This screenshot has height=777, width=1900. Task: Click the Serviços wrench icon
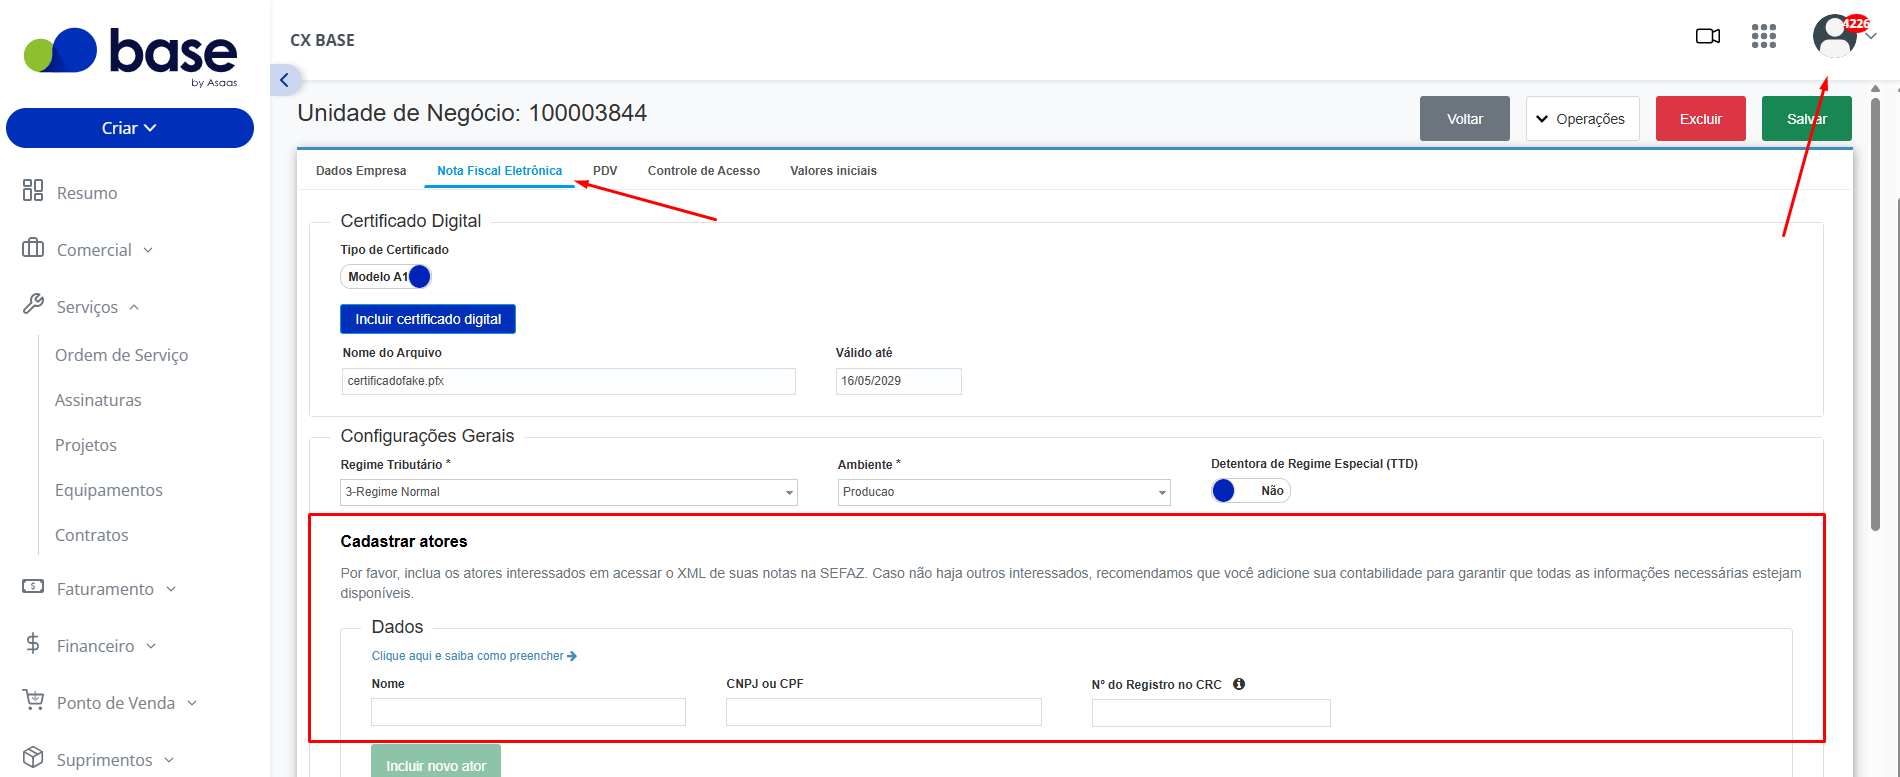(x=33, y=305)
